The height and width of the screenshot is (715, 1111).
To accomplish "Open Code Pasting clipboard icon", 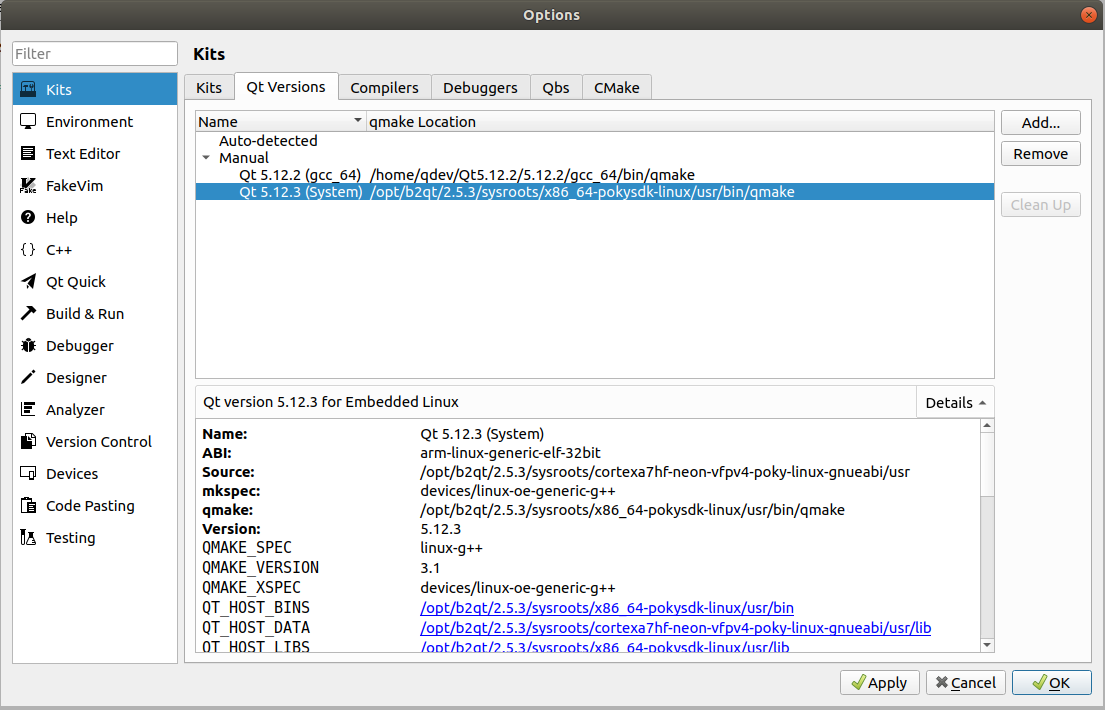I will (x=28, y=505).
